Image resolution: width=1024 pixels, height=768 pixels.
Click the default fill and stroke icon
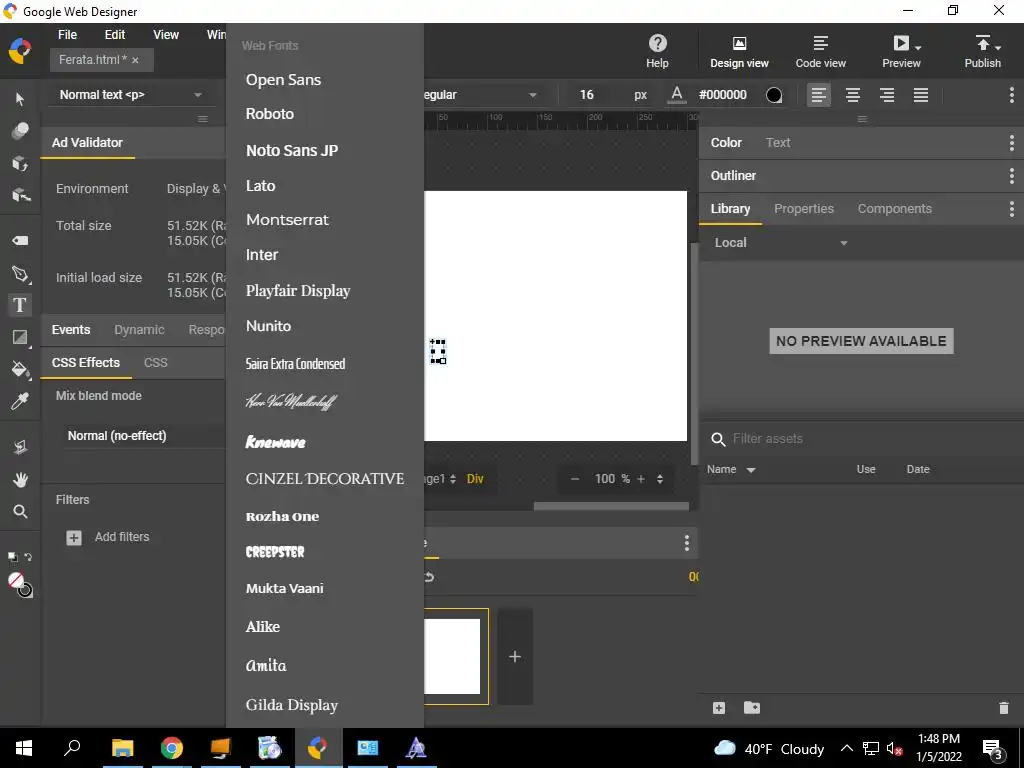pos(12,557)
